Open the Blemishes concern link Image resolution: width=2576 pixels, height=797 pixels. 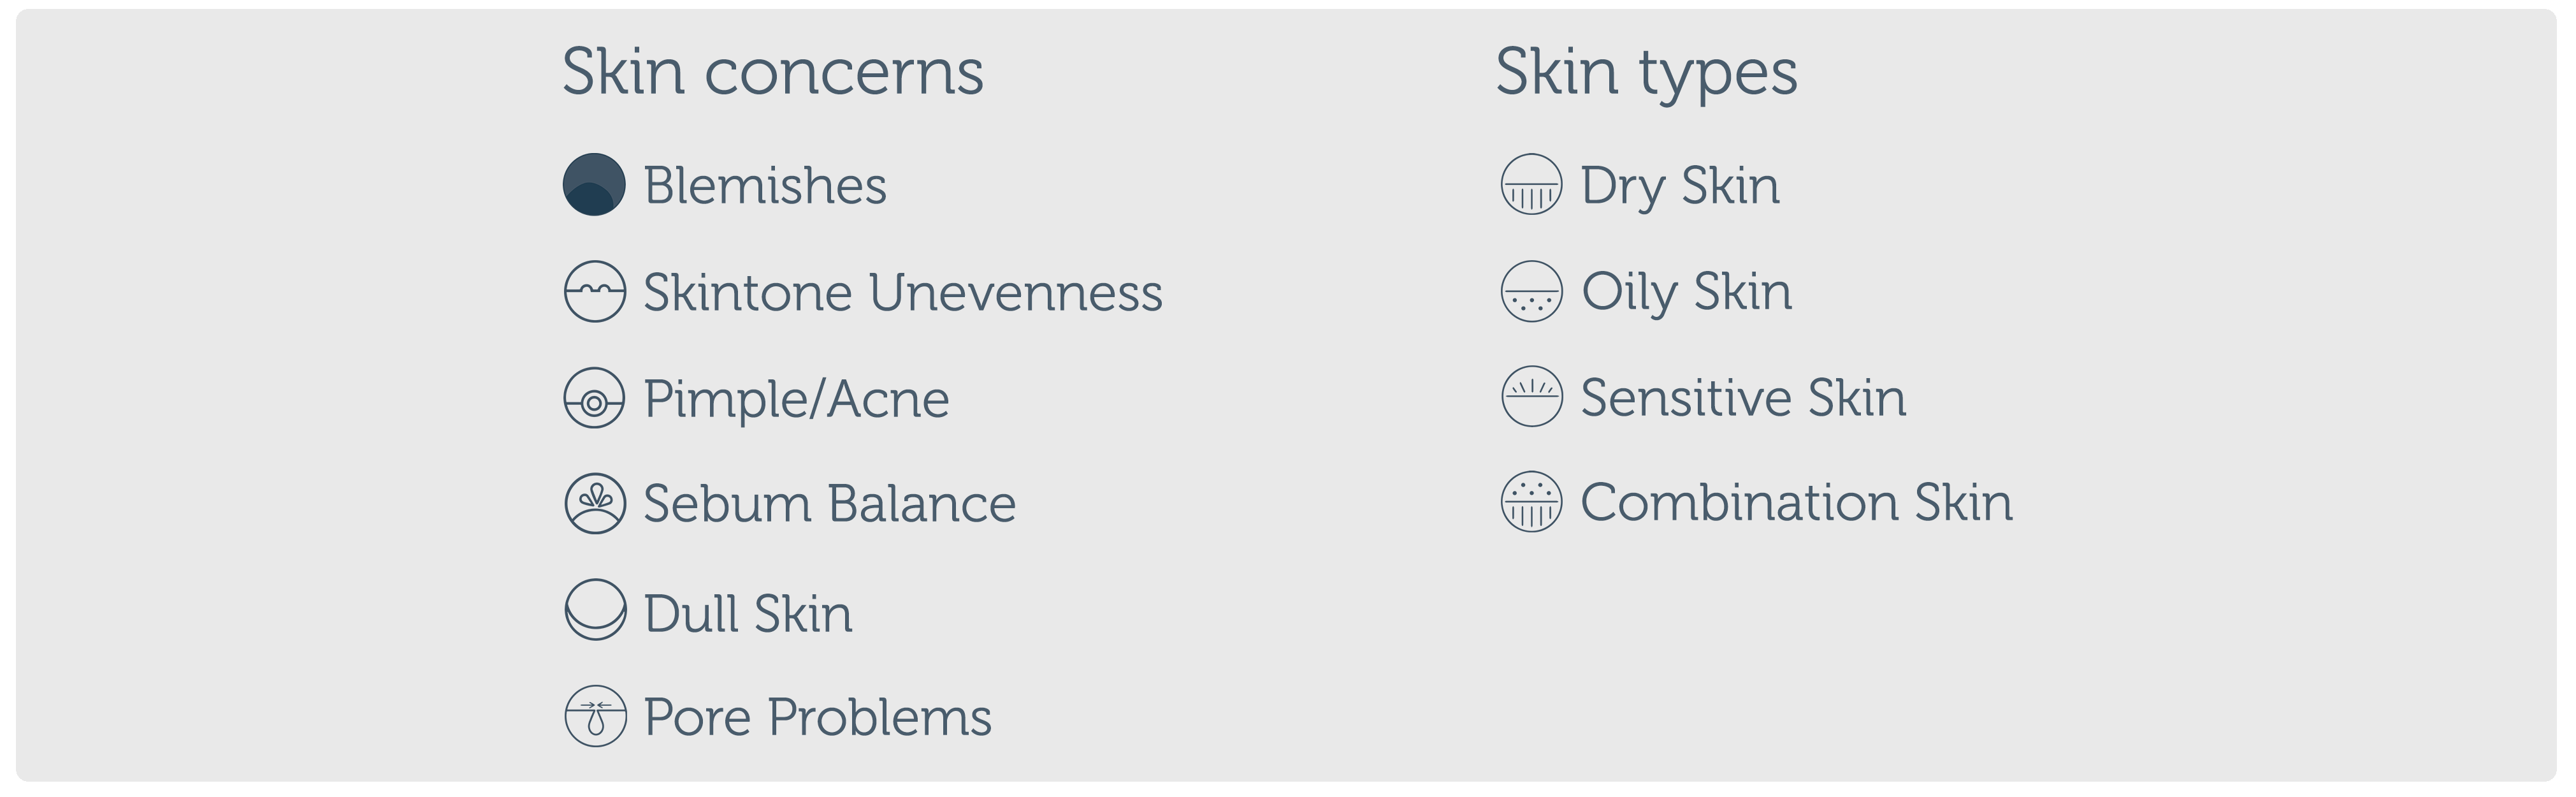click(x=765, y=186)
